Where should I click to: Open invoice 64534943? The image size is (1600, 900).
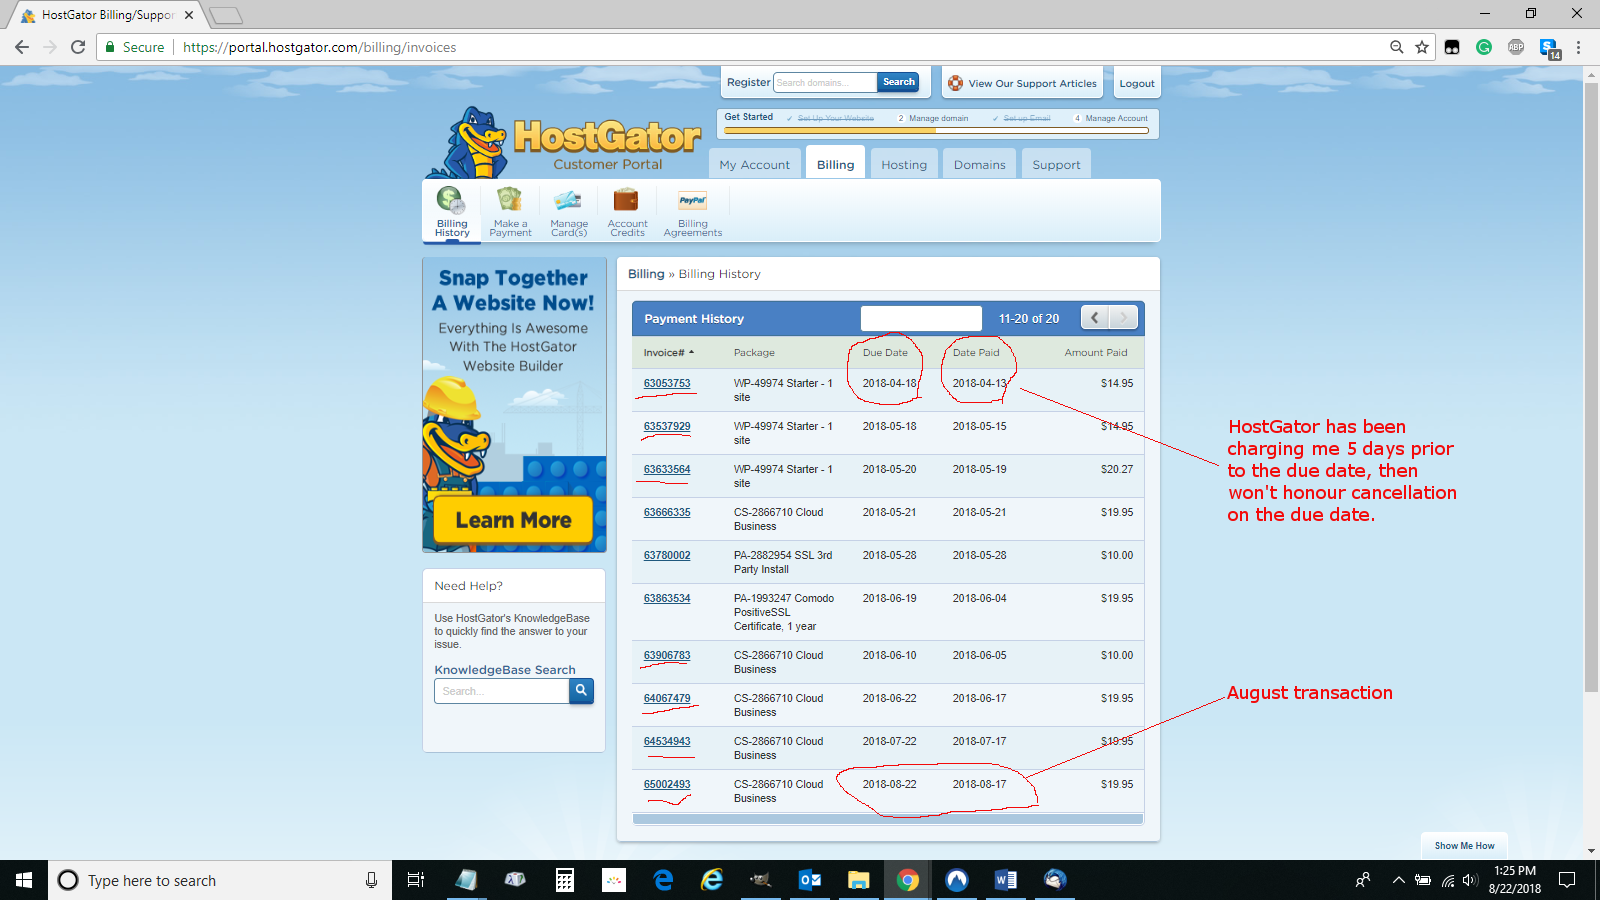667,741
